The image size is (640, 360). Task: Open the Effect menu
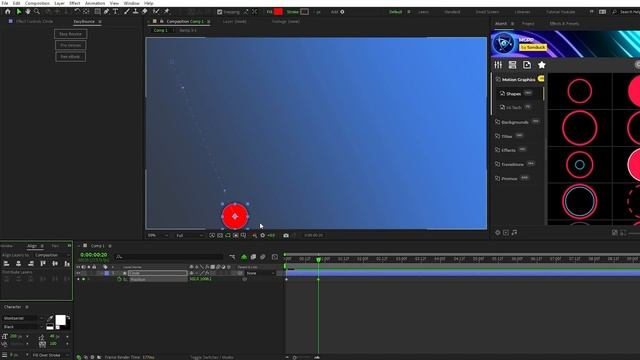point(75,3)
